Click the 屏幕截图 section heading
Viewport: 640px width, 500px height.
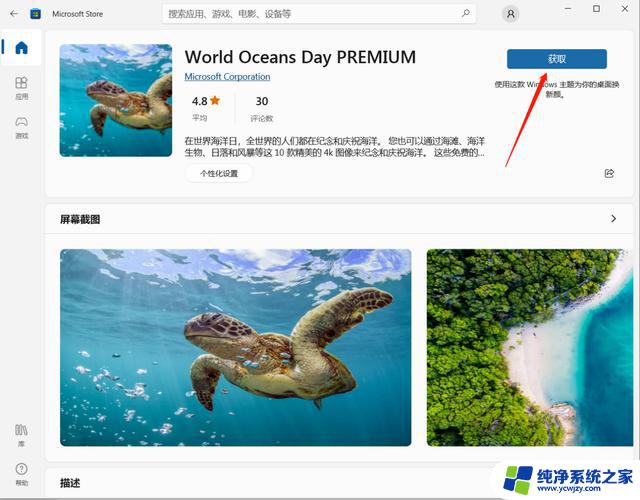coord(80,220)
